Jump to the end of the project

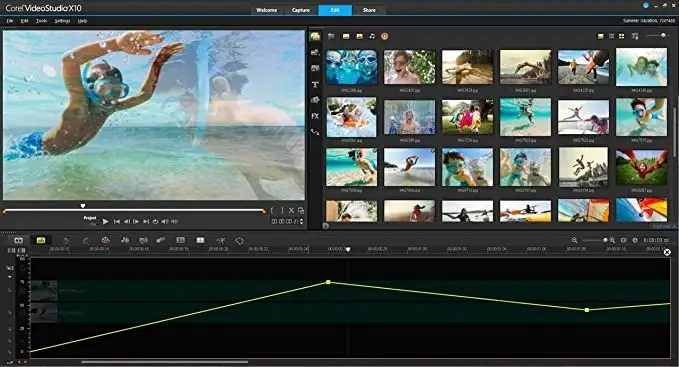[146, 222]
